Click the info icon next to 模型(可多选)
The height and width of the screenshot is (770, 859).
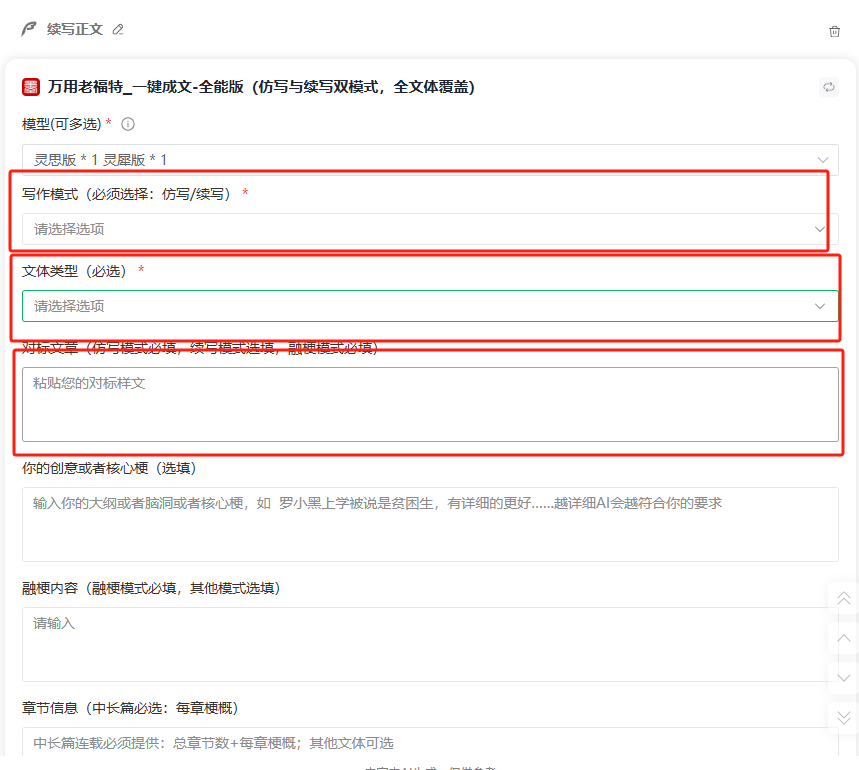[128, 124]
